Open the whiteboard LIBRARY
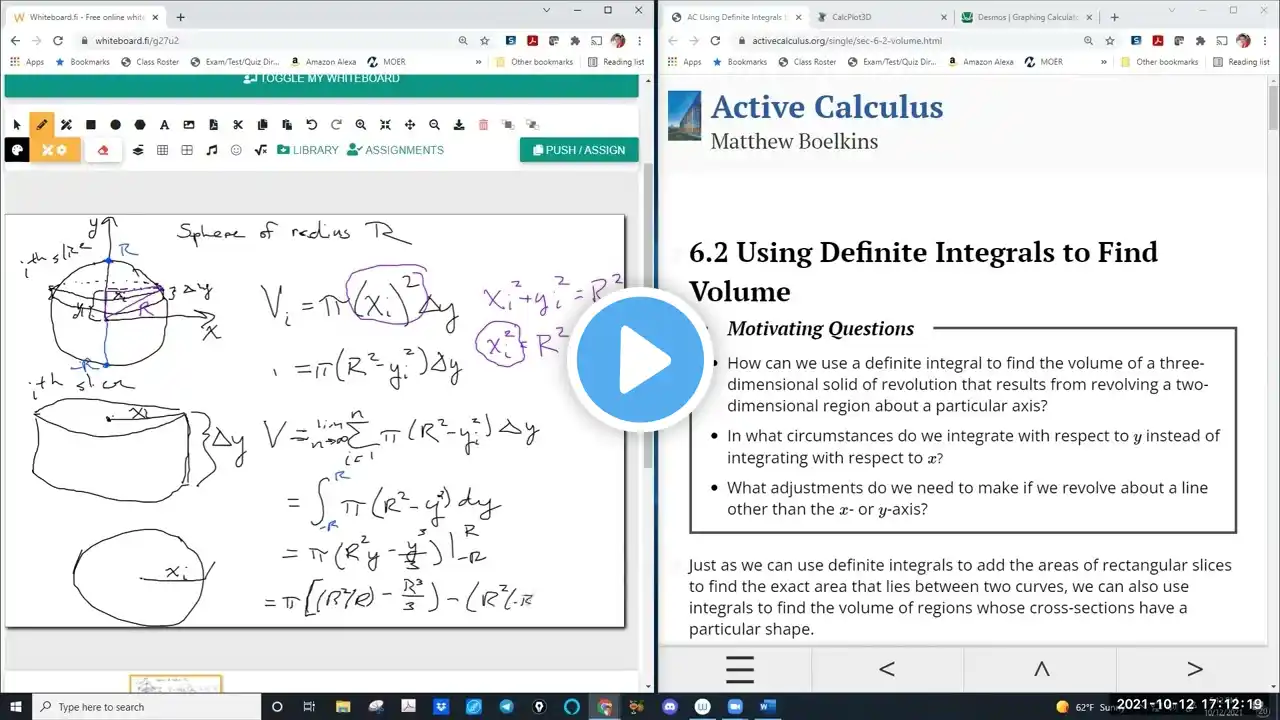This screenshot has width=1280, height=720. [x=308, y=150]
